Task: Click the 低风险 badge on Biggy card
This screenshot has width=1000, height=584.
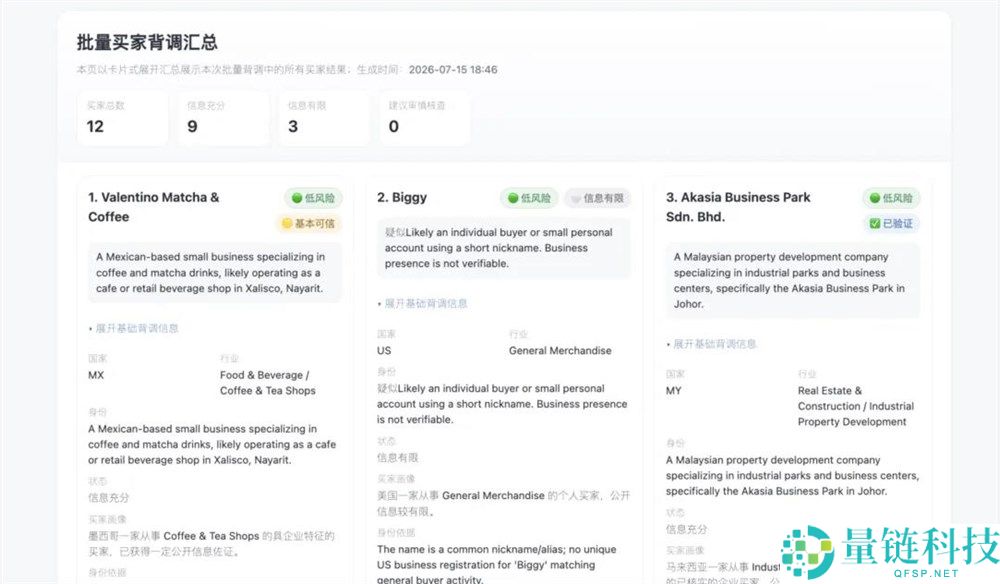Action: [x=529, y=198]
